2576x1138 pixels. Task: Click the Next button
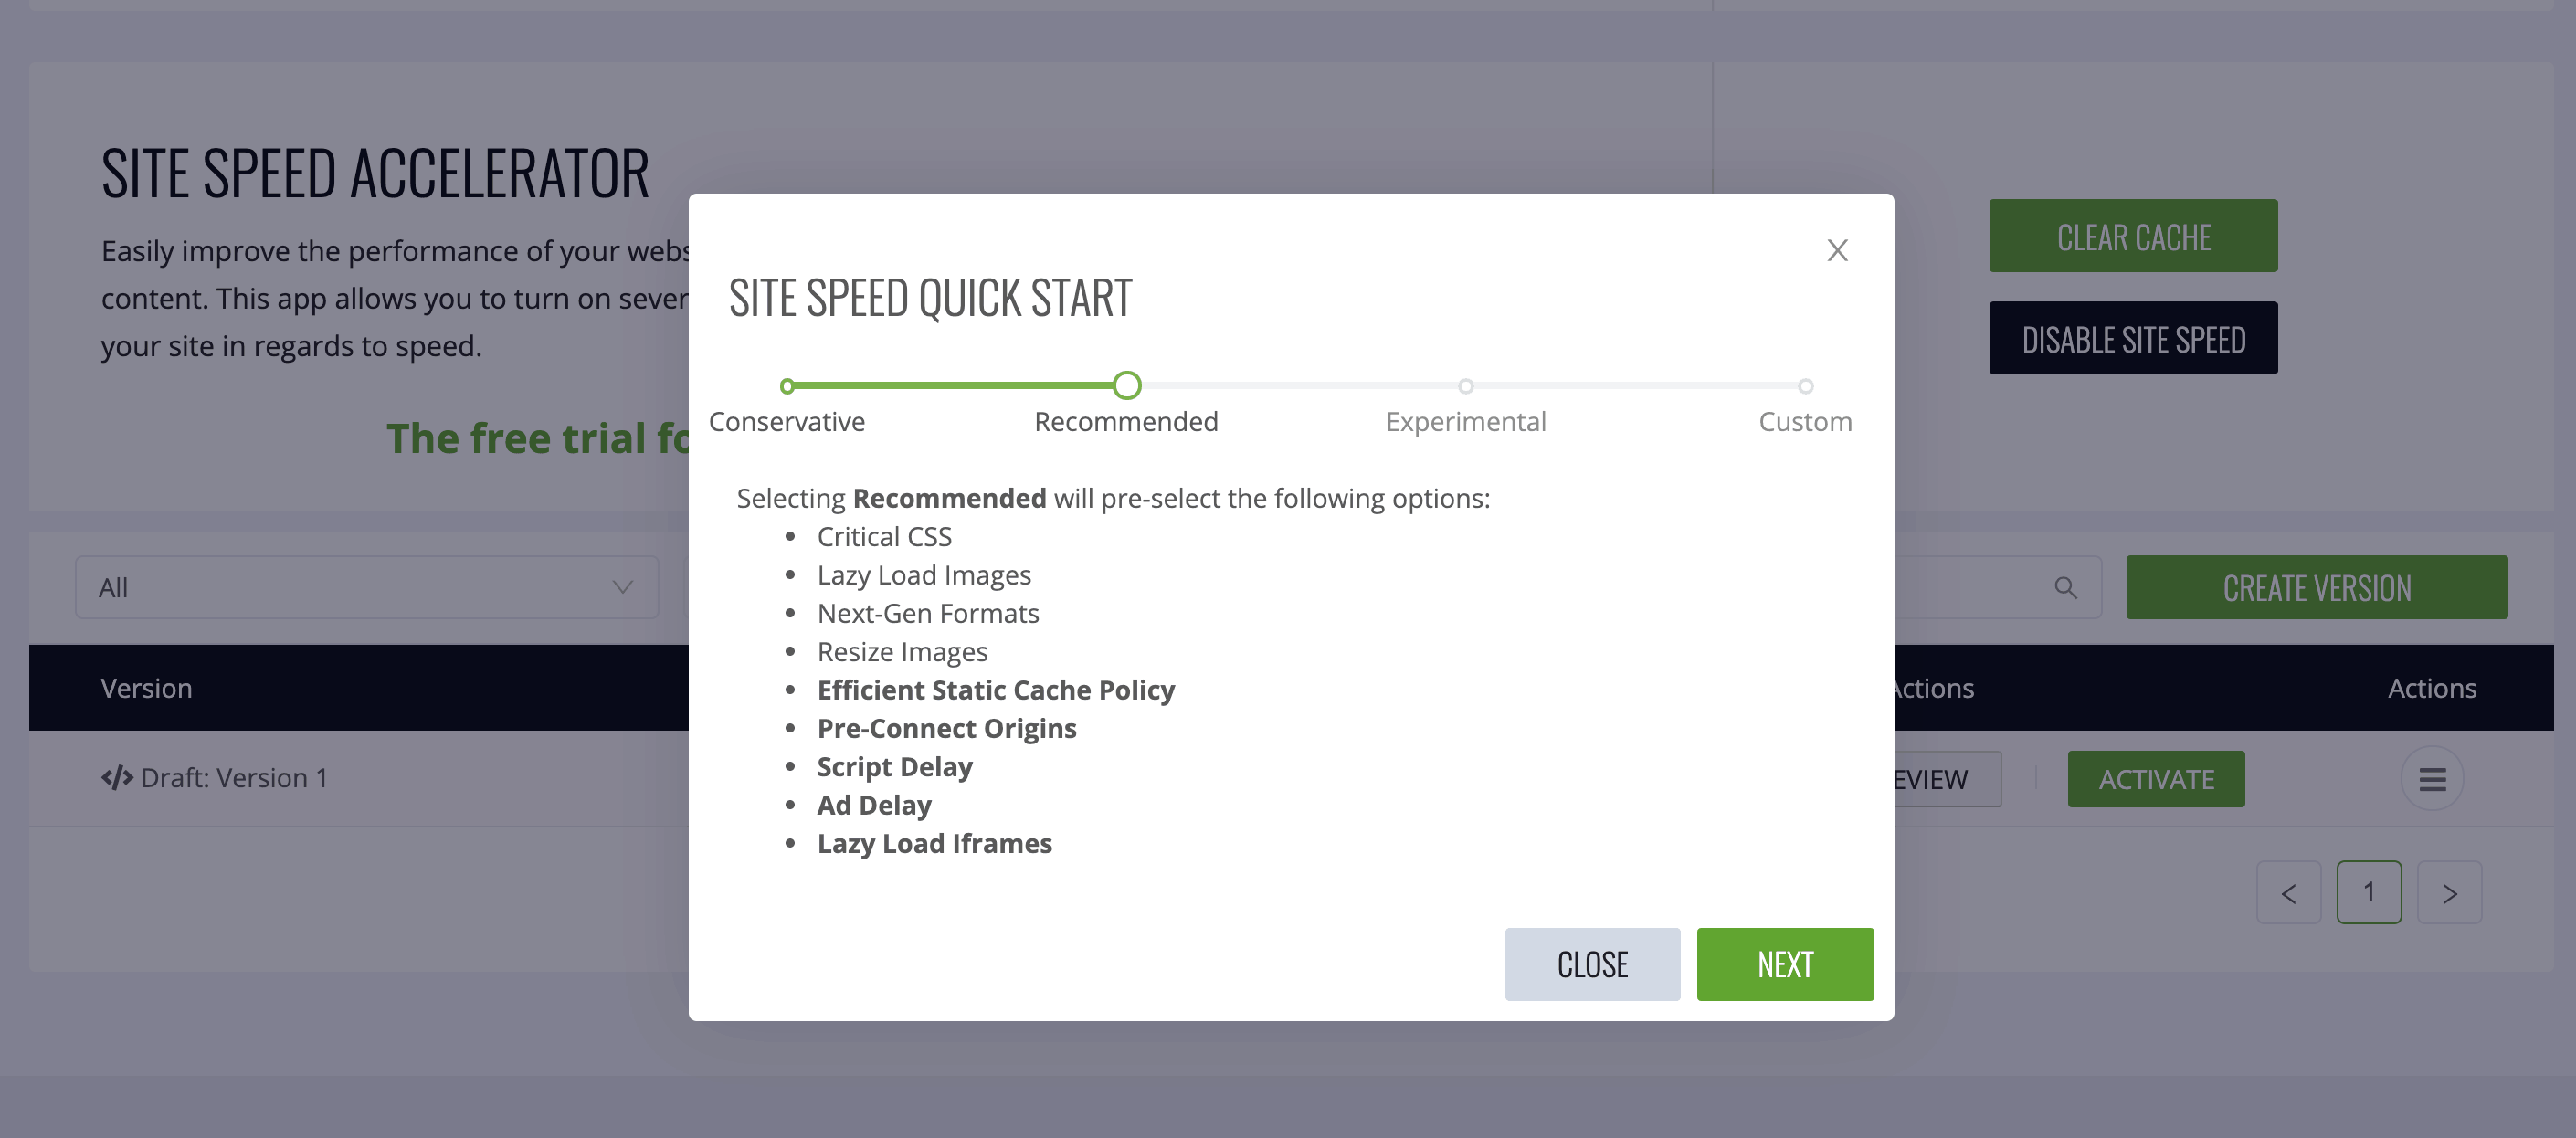pyautogui.click(x=1784, y=964)
